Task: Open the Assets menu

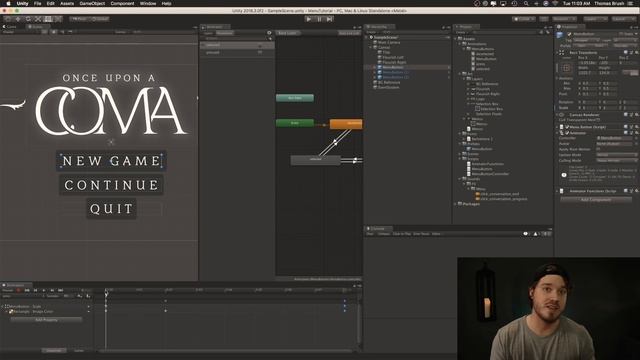Action: pyautogui.click(x=67, y=3)
